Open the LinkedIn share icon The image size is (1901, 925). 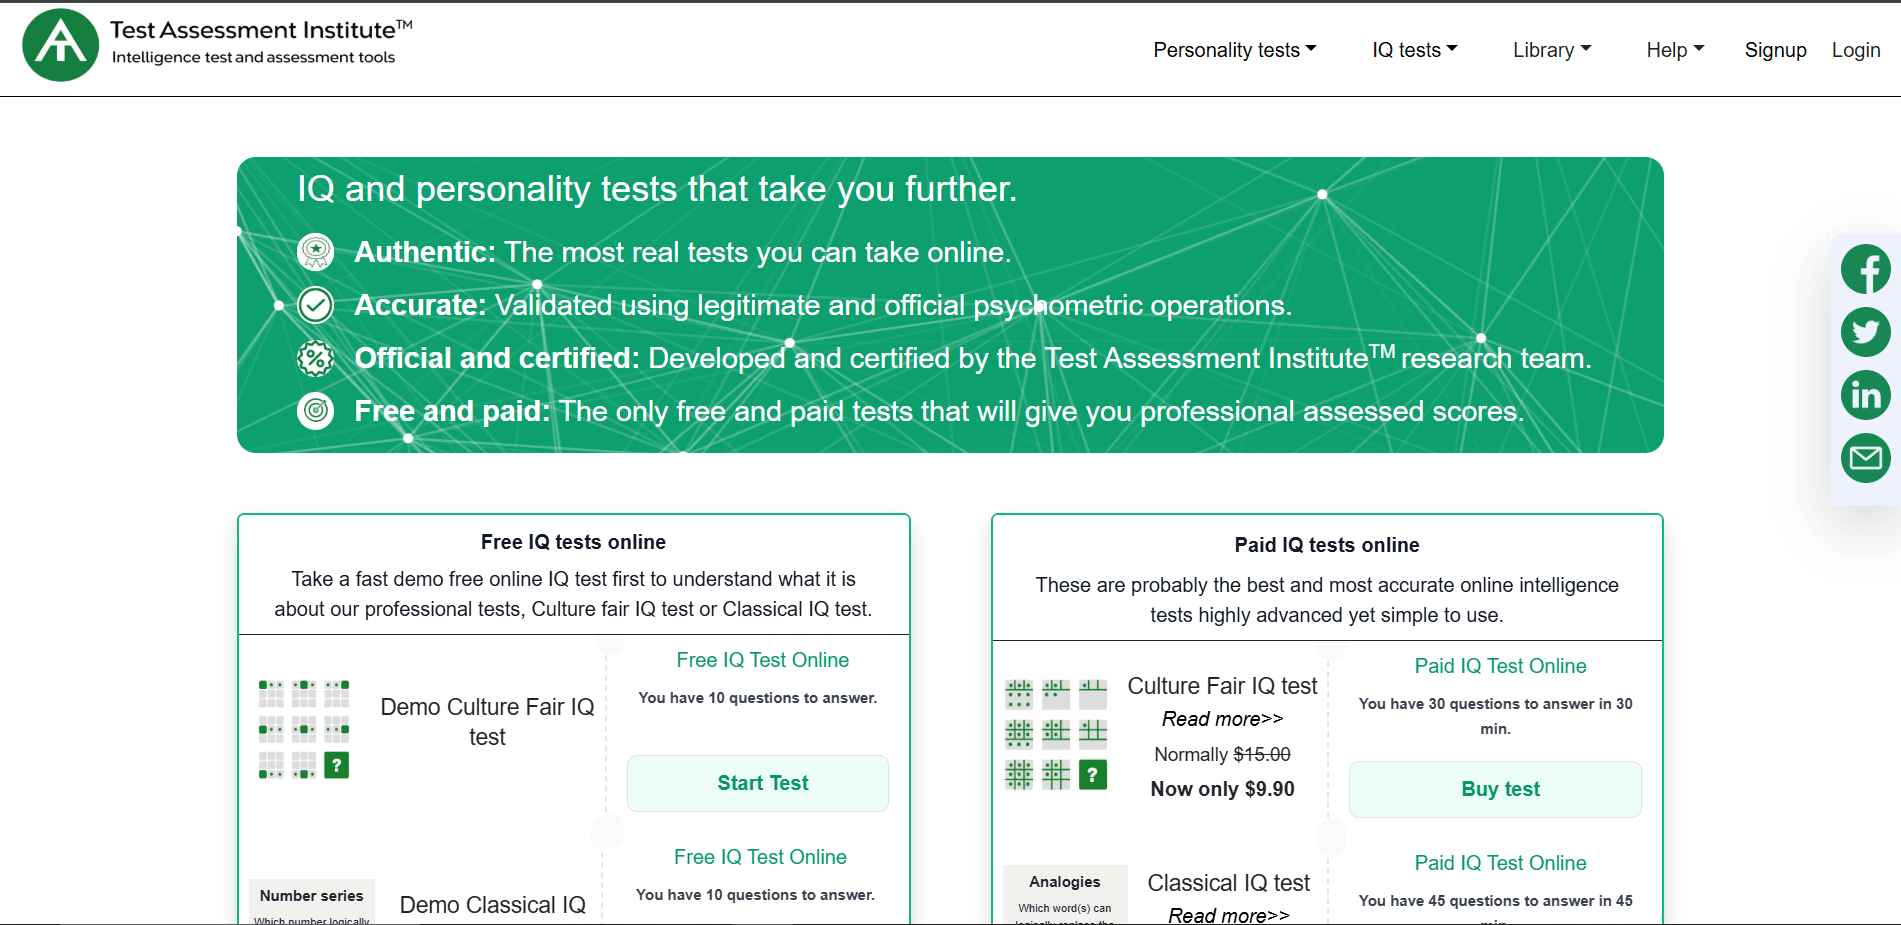(x=1865, y=395)
